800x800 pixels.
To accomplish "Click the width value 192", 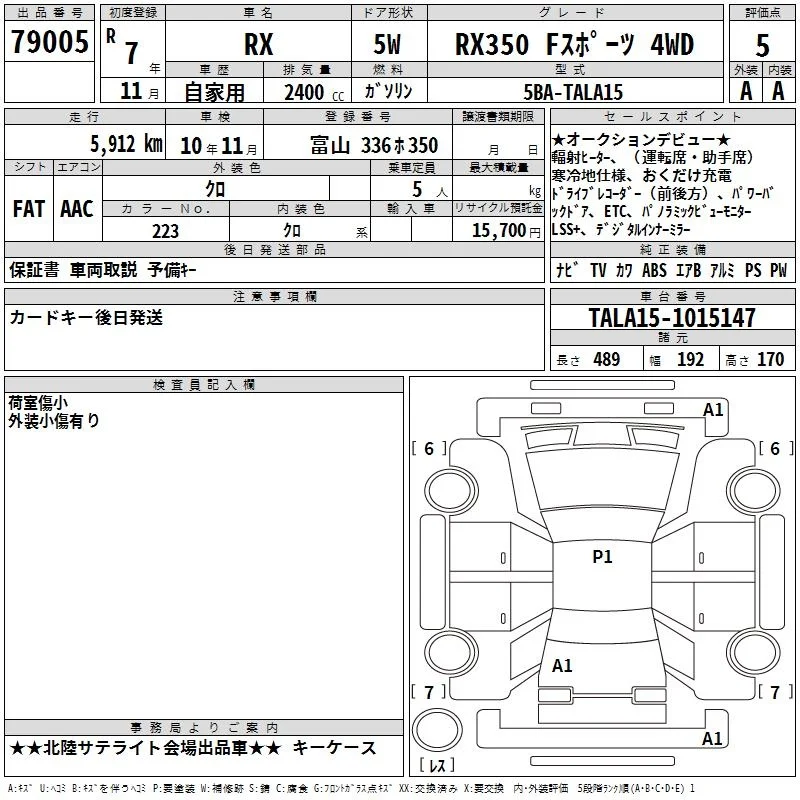I will click(690, 360).
